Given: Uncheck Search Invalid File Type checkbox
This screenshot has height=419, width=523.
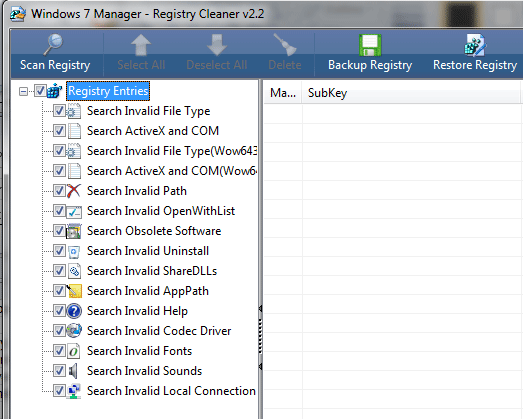Looking at the screenshot, I should pos(59,110).
